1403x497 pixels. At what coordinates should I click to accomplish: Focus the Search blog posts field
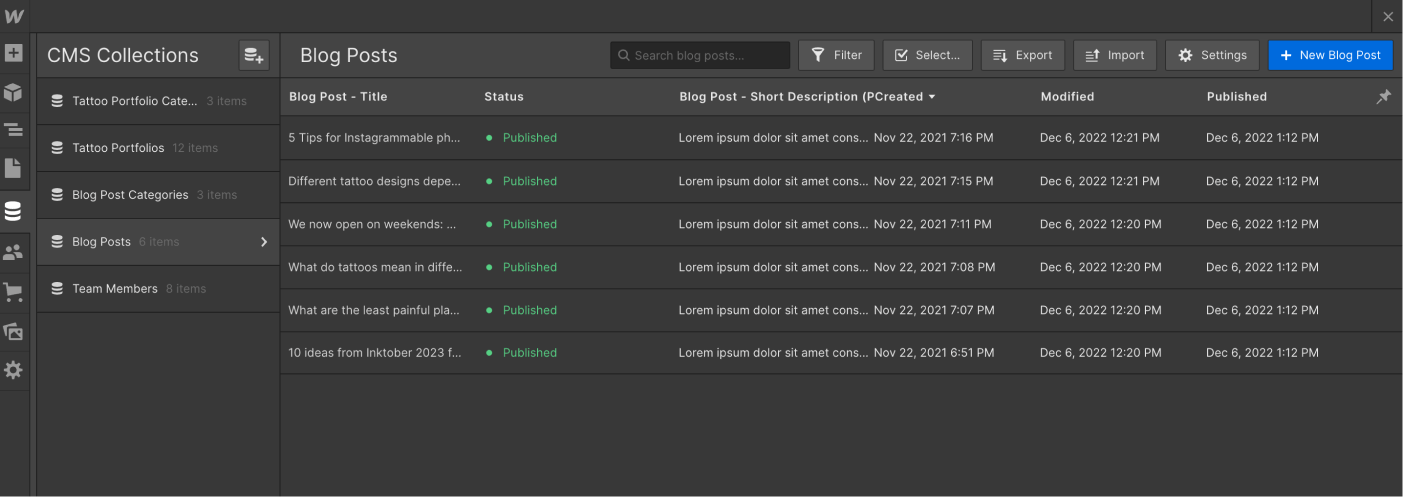(700, 55)
